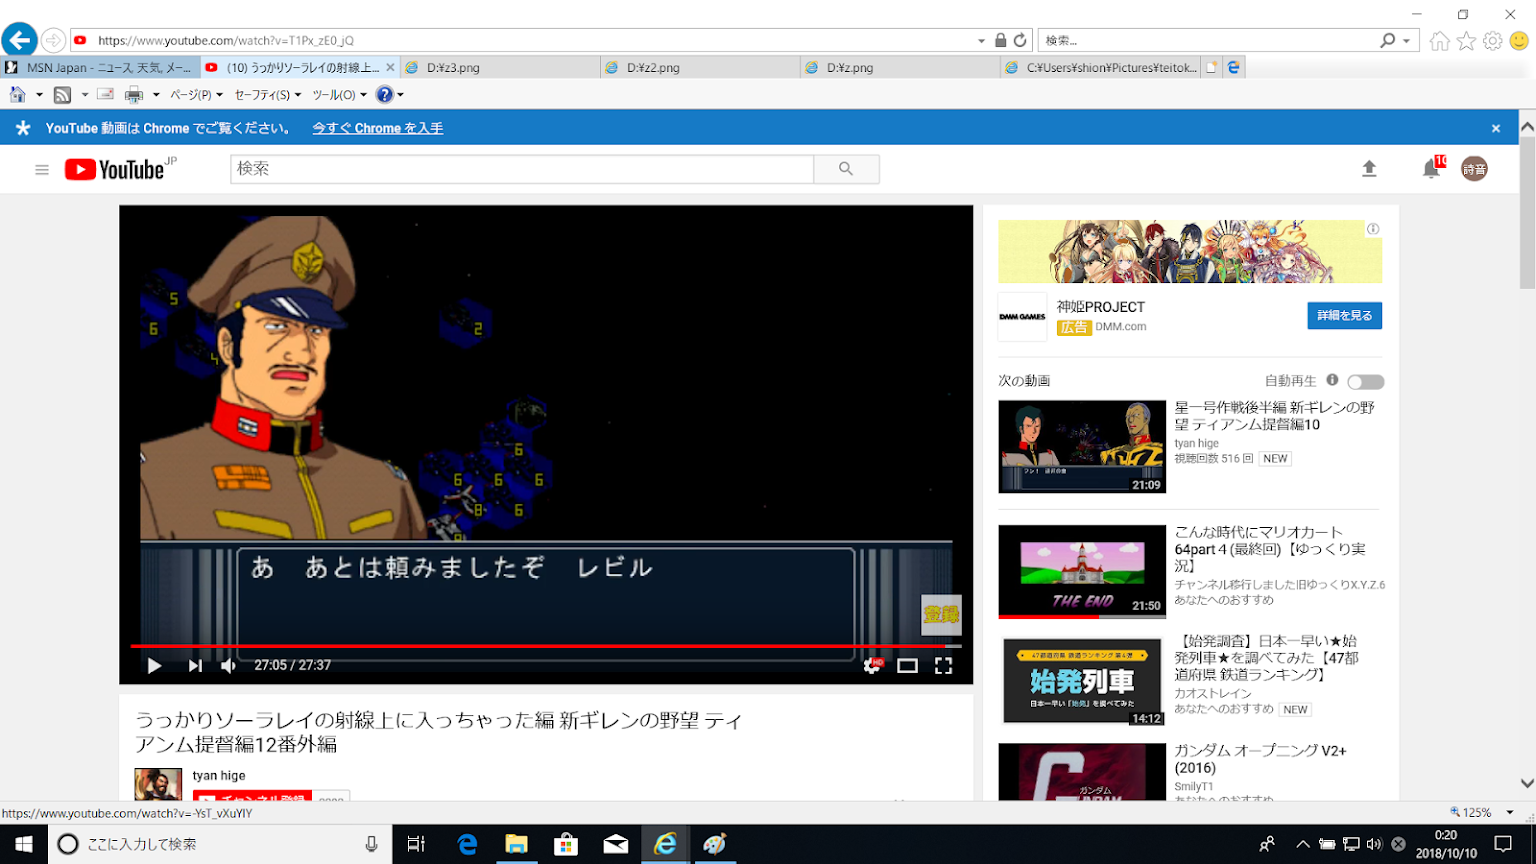Open File Explorer from the taskbar

click(516, 844)
